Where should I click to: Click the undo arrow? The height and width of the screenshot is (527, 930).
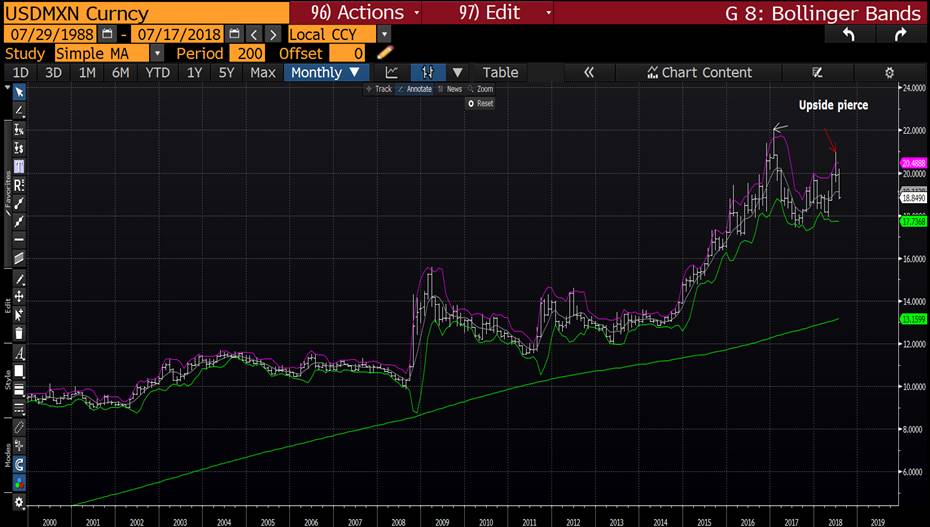(849, 34)
